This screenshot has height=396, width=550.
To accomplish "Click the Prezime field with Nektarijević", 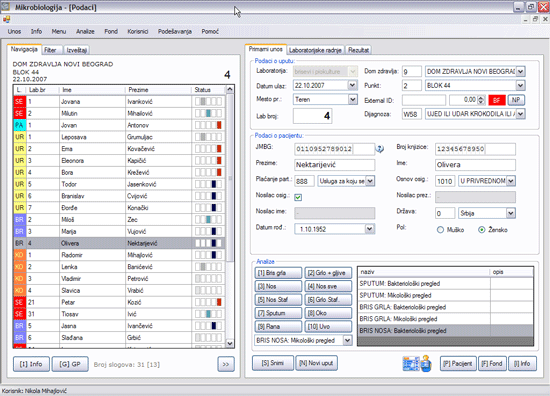I will (x=334, y=165).
